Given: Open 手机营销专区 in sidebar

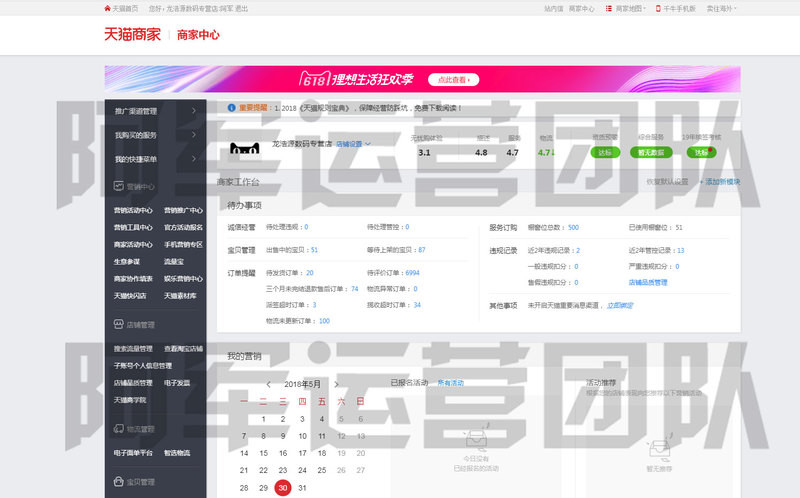Looking at the screenshot, I should coord(183,244).
